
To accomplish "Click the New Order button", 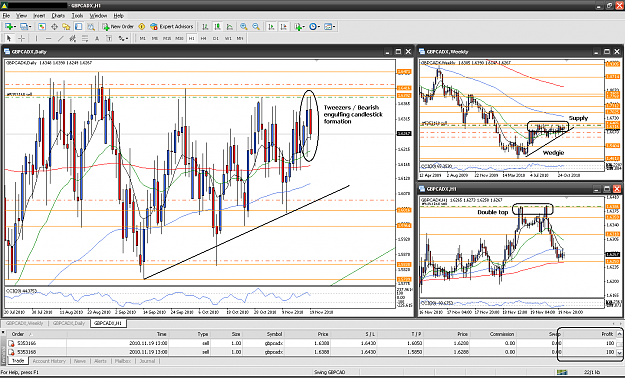I will pyautogui.click(x=118, y=27).
